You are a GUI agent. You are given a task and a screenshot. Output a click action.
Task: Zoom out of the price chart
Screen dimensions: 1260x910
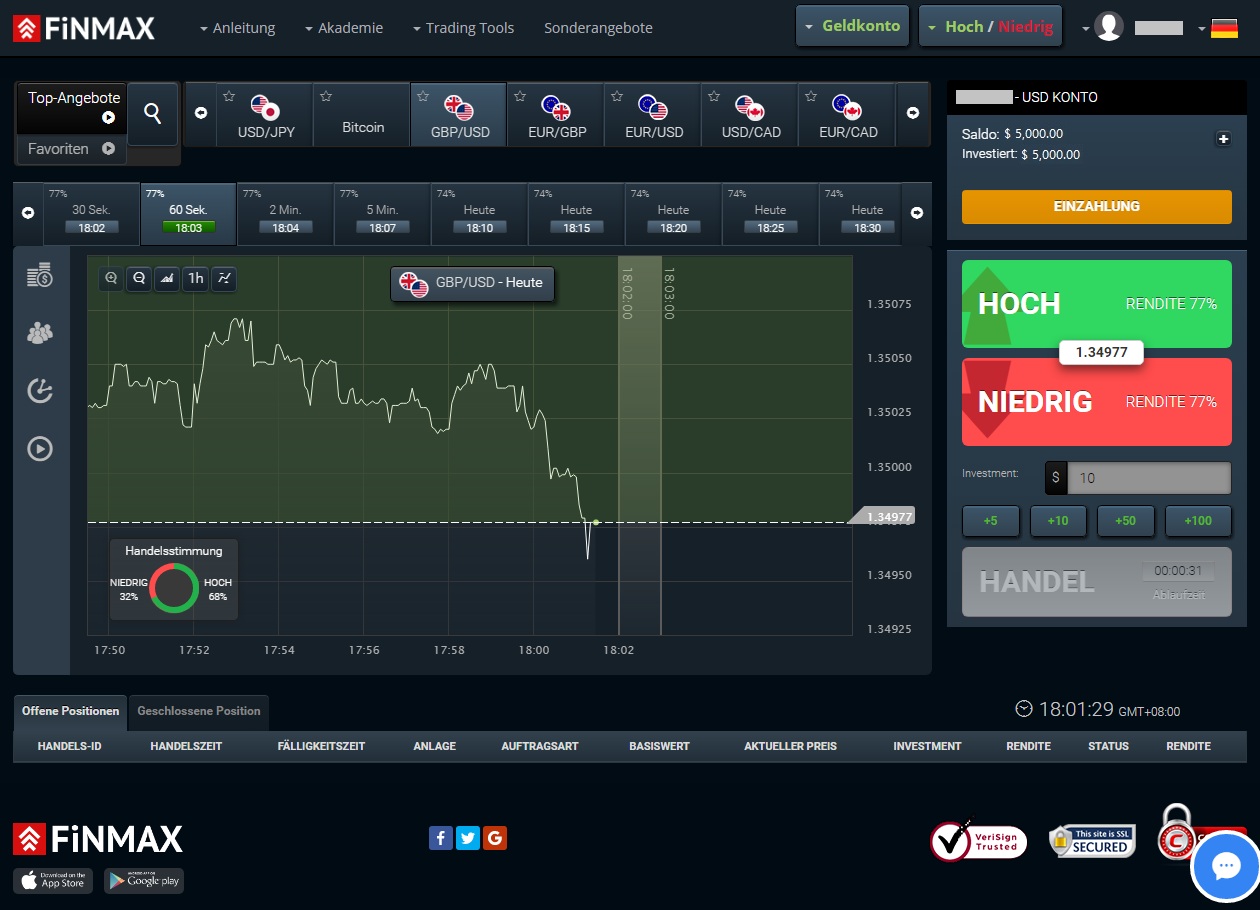(x=138, y=279)
